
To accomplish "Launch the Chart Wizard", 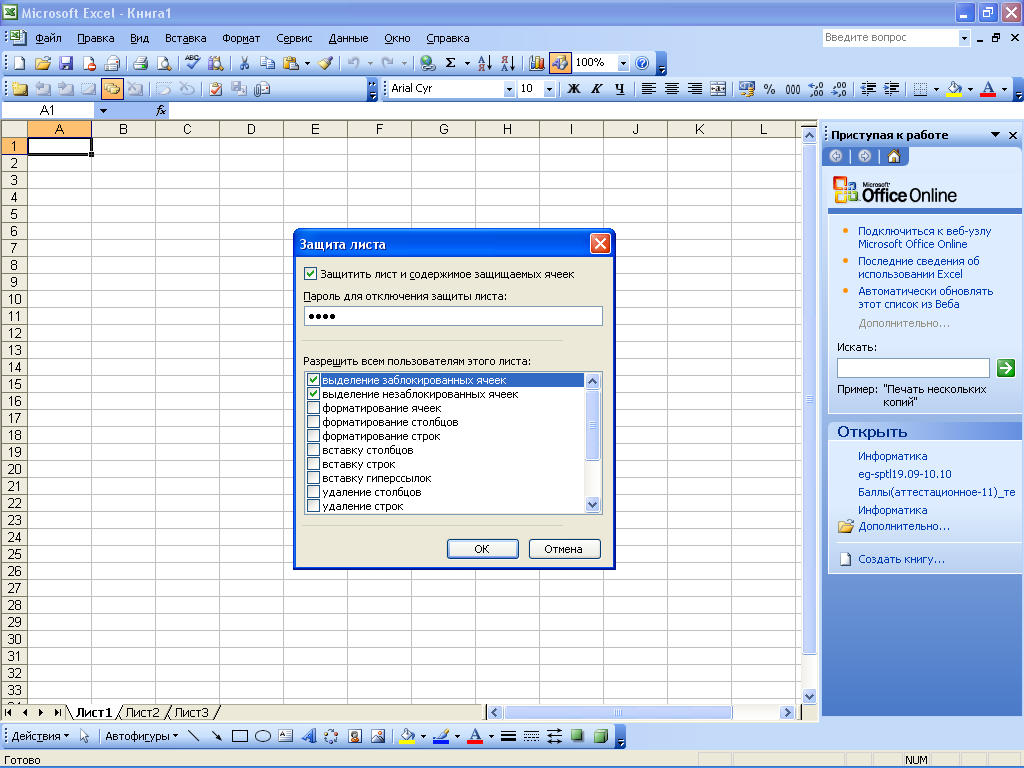I will click(x=537, y=63).
